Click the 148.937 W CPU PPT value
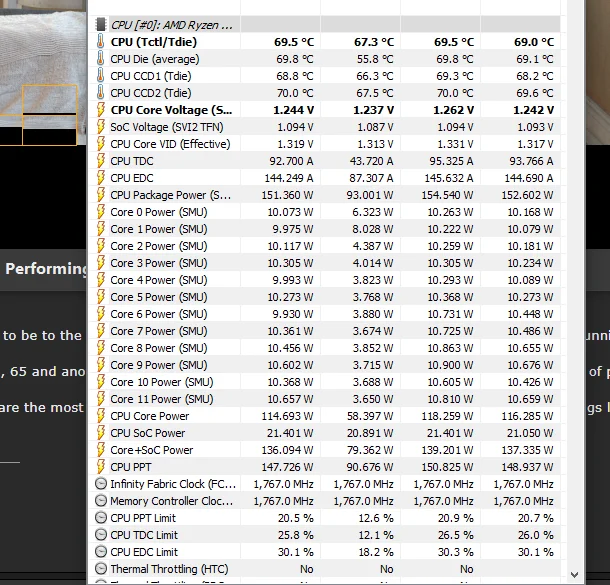 click(x=527, y=467)
